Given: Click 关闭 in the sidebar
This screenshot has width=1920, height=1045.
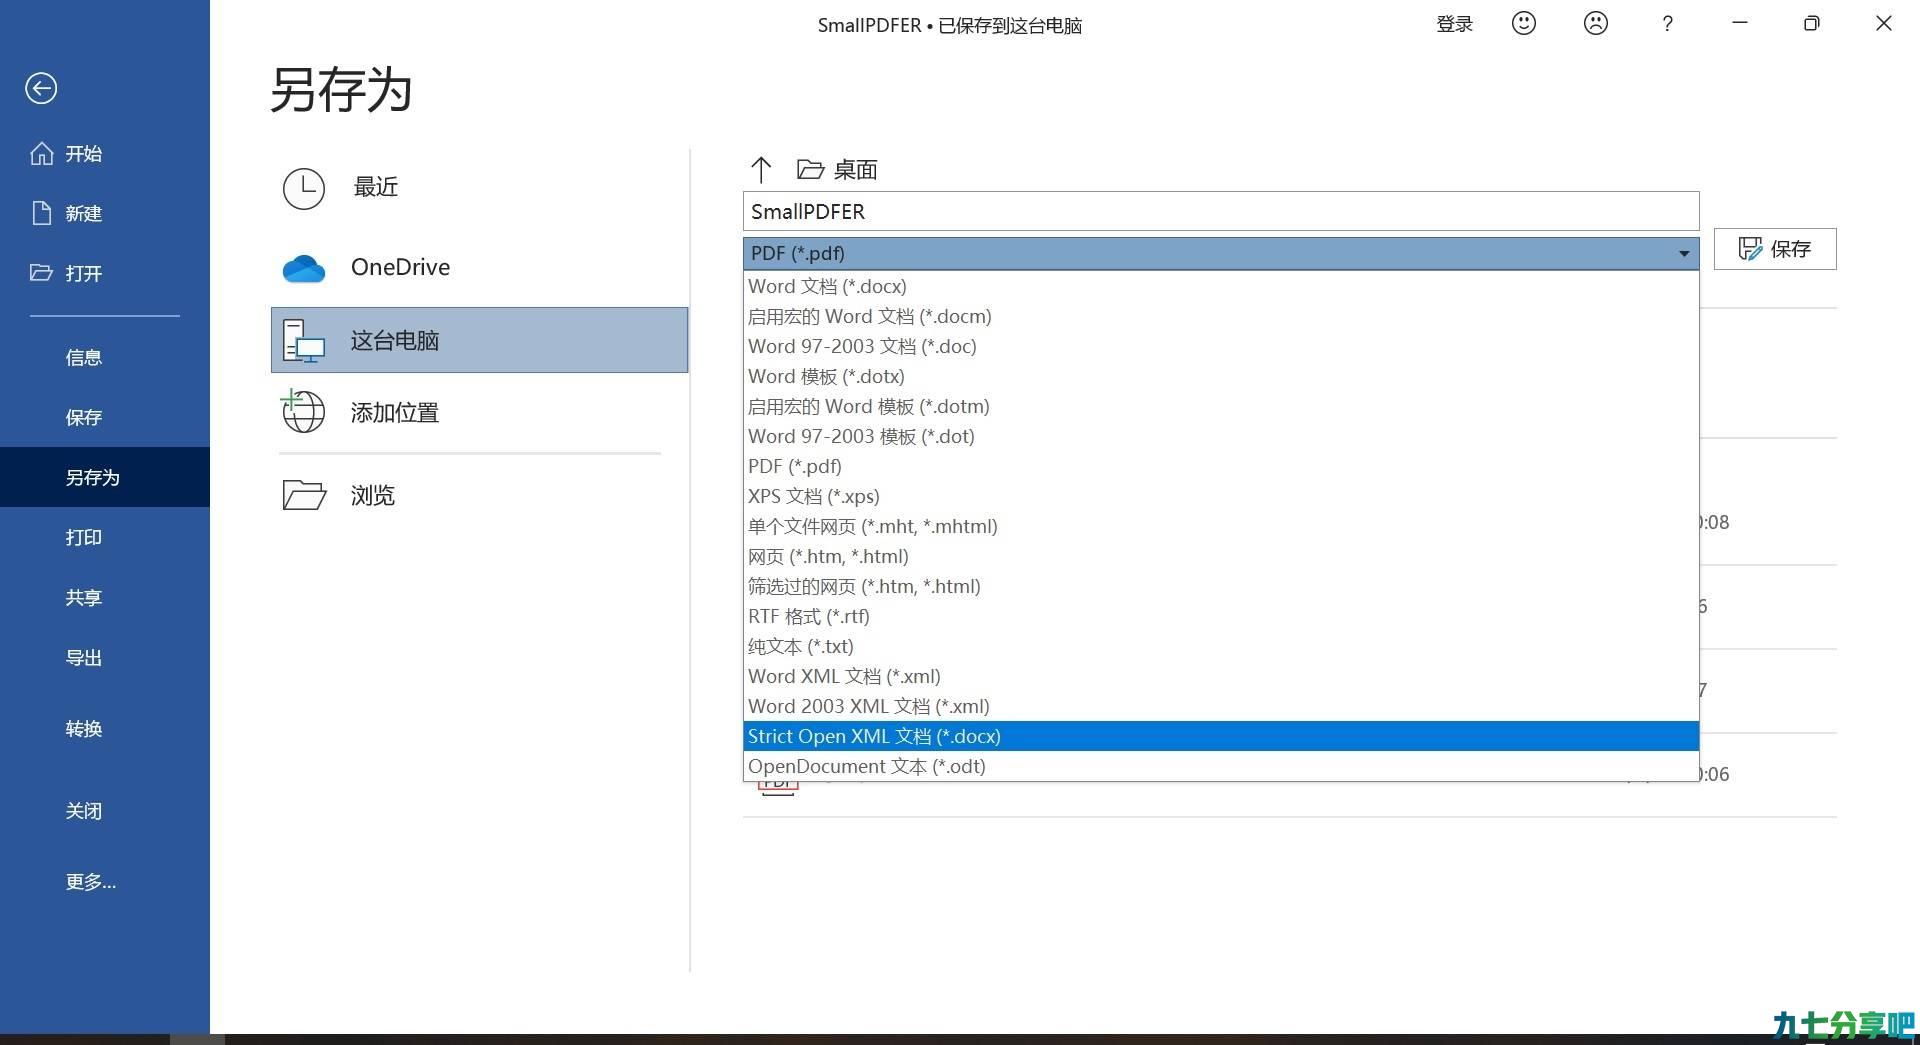Looking at the screenshot, I should 84,810.
